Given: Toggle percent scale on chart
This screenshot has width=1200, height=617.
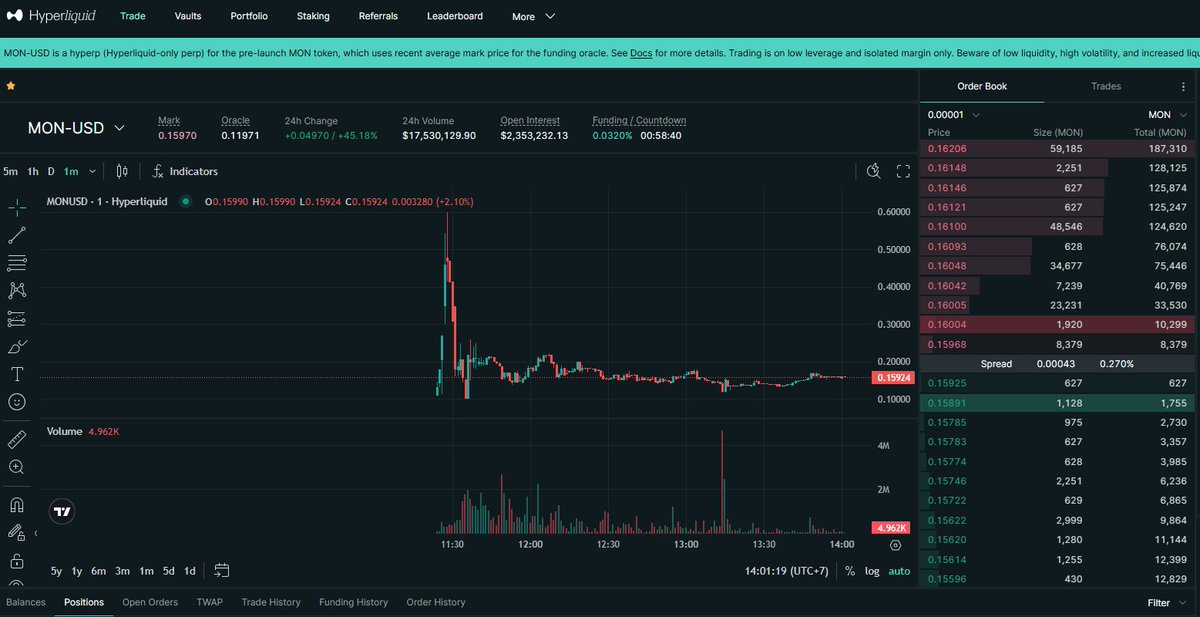Looking at the screenshot, I should tap(850, 571).
